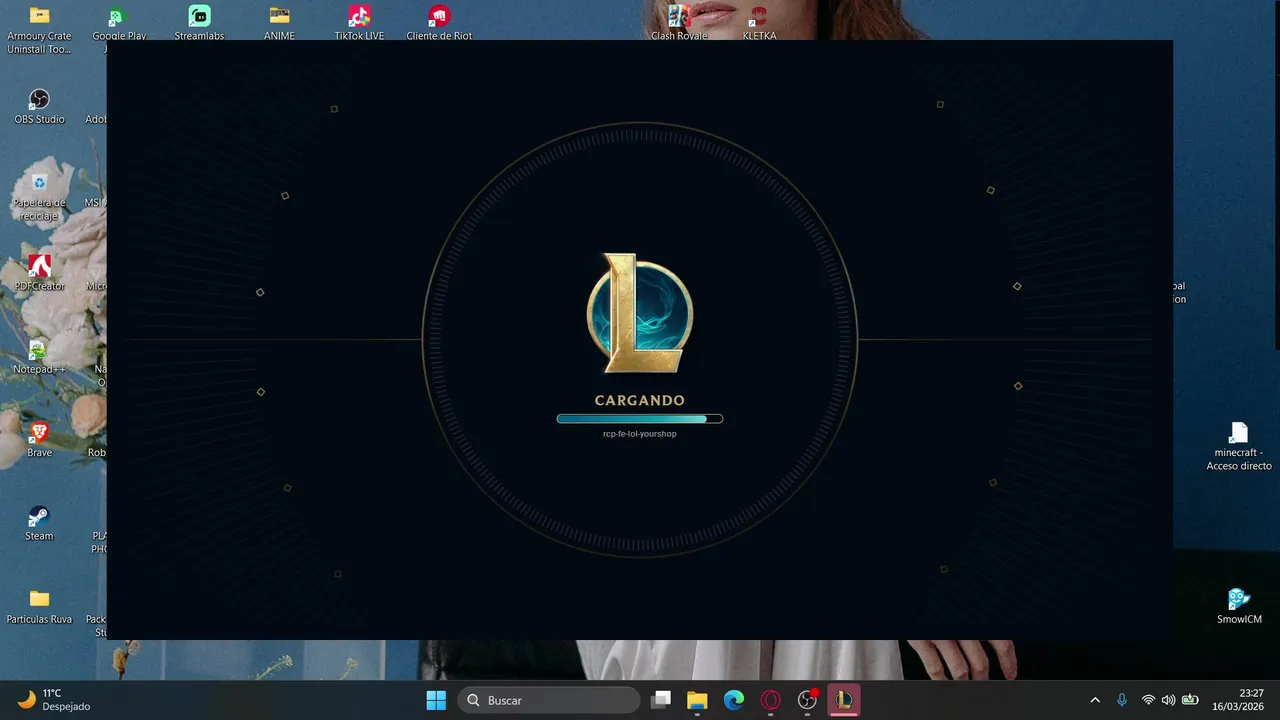Open Wi-Fi network tray icon
This screenshot has width=1280, height=720.
[x=1148, y=700]
